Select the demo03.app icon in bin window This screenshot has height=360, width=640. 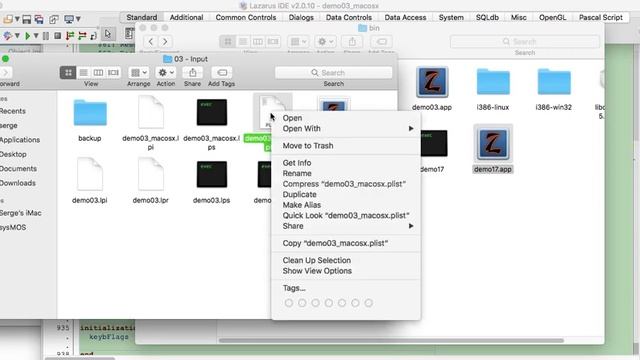tap(432, 82)
